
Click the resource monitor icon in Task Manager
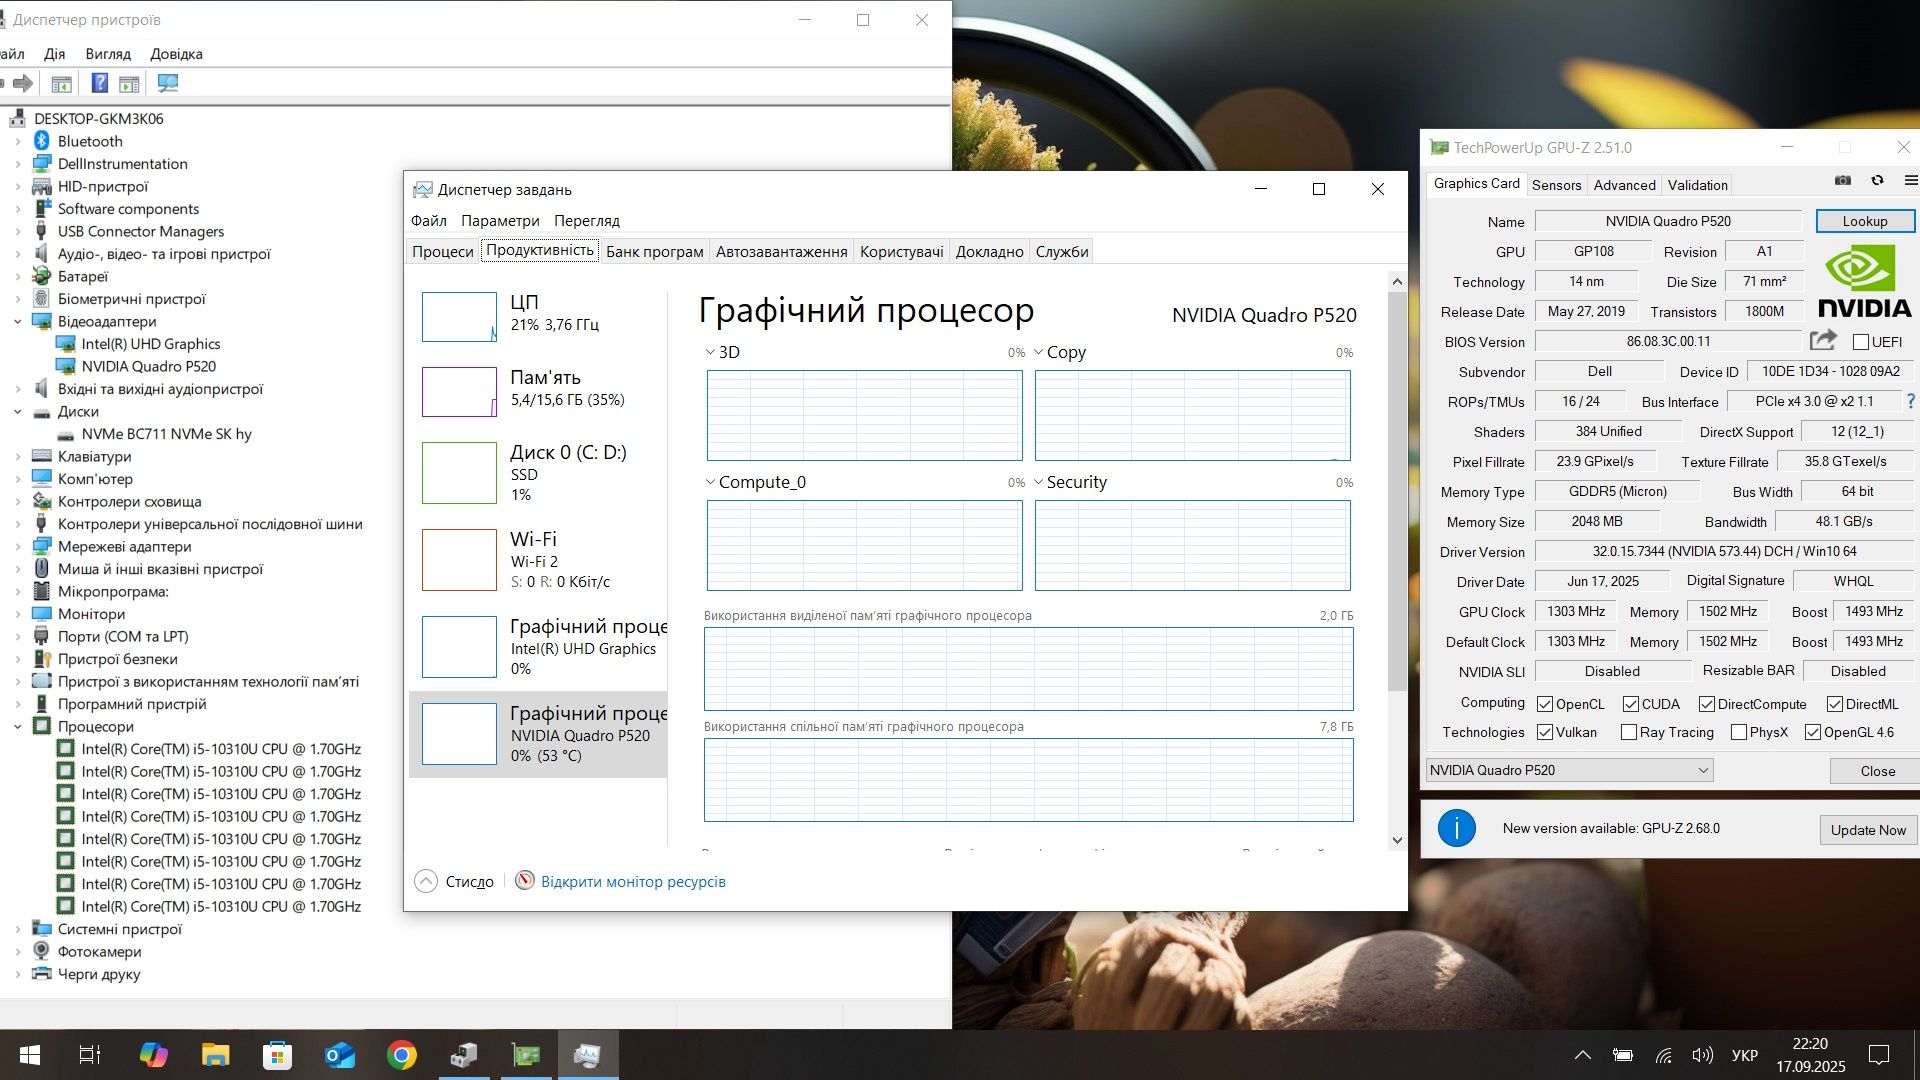[524, 881]
